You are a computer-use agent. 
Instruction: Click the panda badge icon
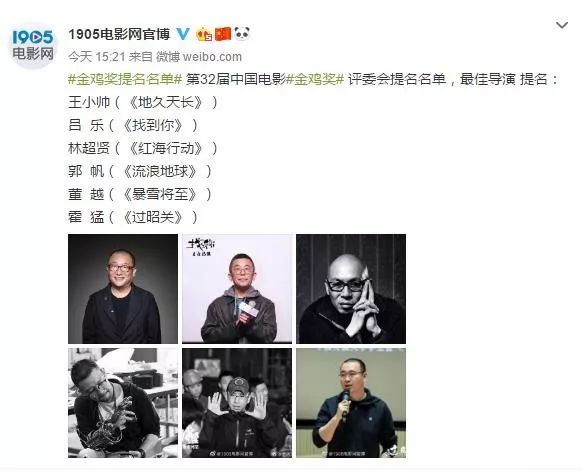[x=242, y=33]
